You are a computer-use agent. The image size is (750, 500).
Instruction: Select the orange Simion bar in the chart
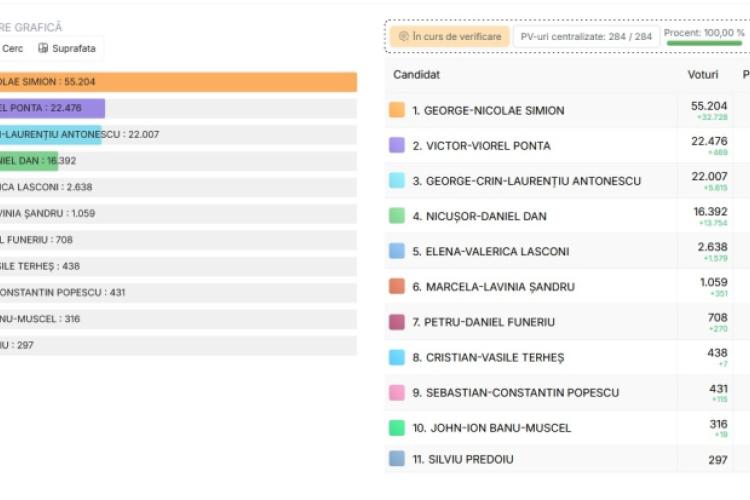click(178, 82)
